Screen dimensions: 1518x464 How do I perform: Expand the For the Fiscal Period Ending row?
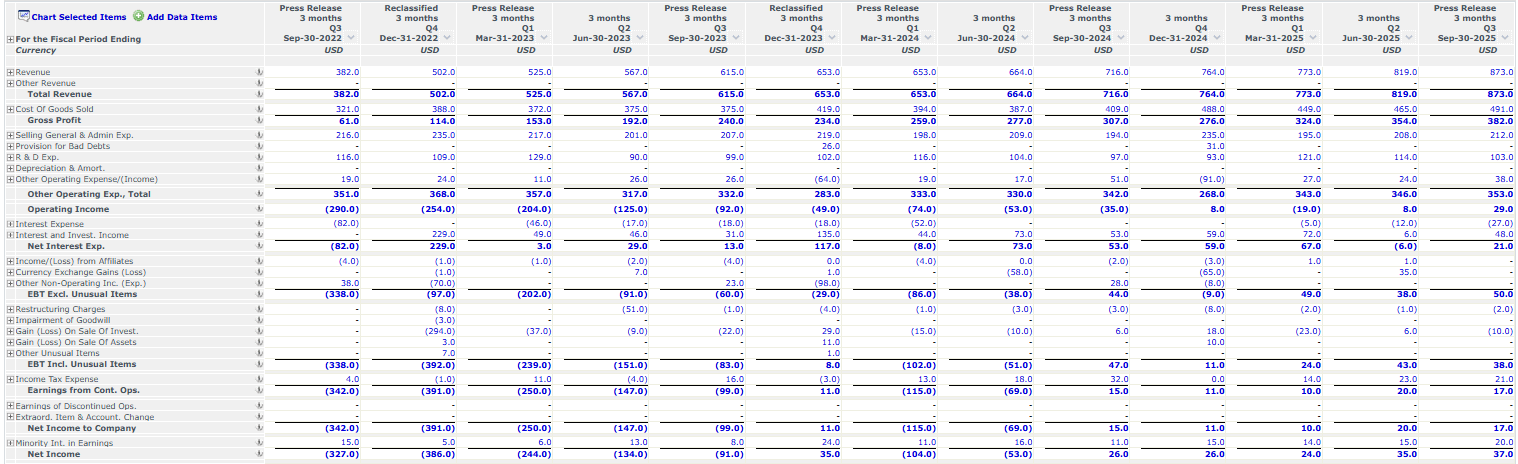10,39
